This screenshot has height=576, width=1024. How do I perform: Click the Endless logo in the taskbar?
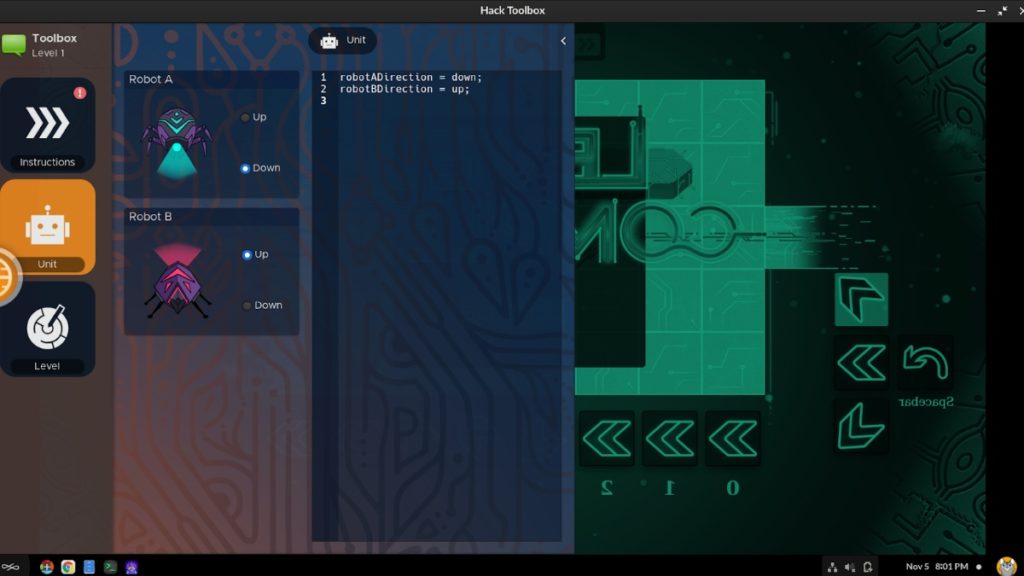10,567
